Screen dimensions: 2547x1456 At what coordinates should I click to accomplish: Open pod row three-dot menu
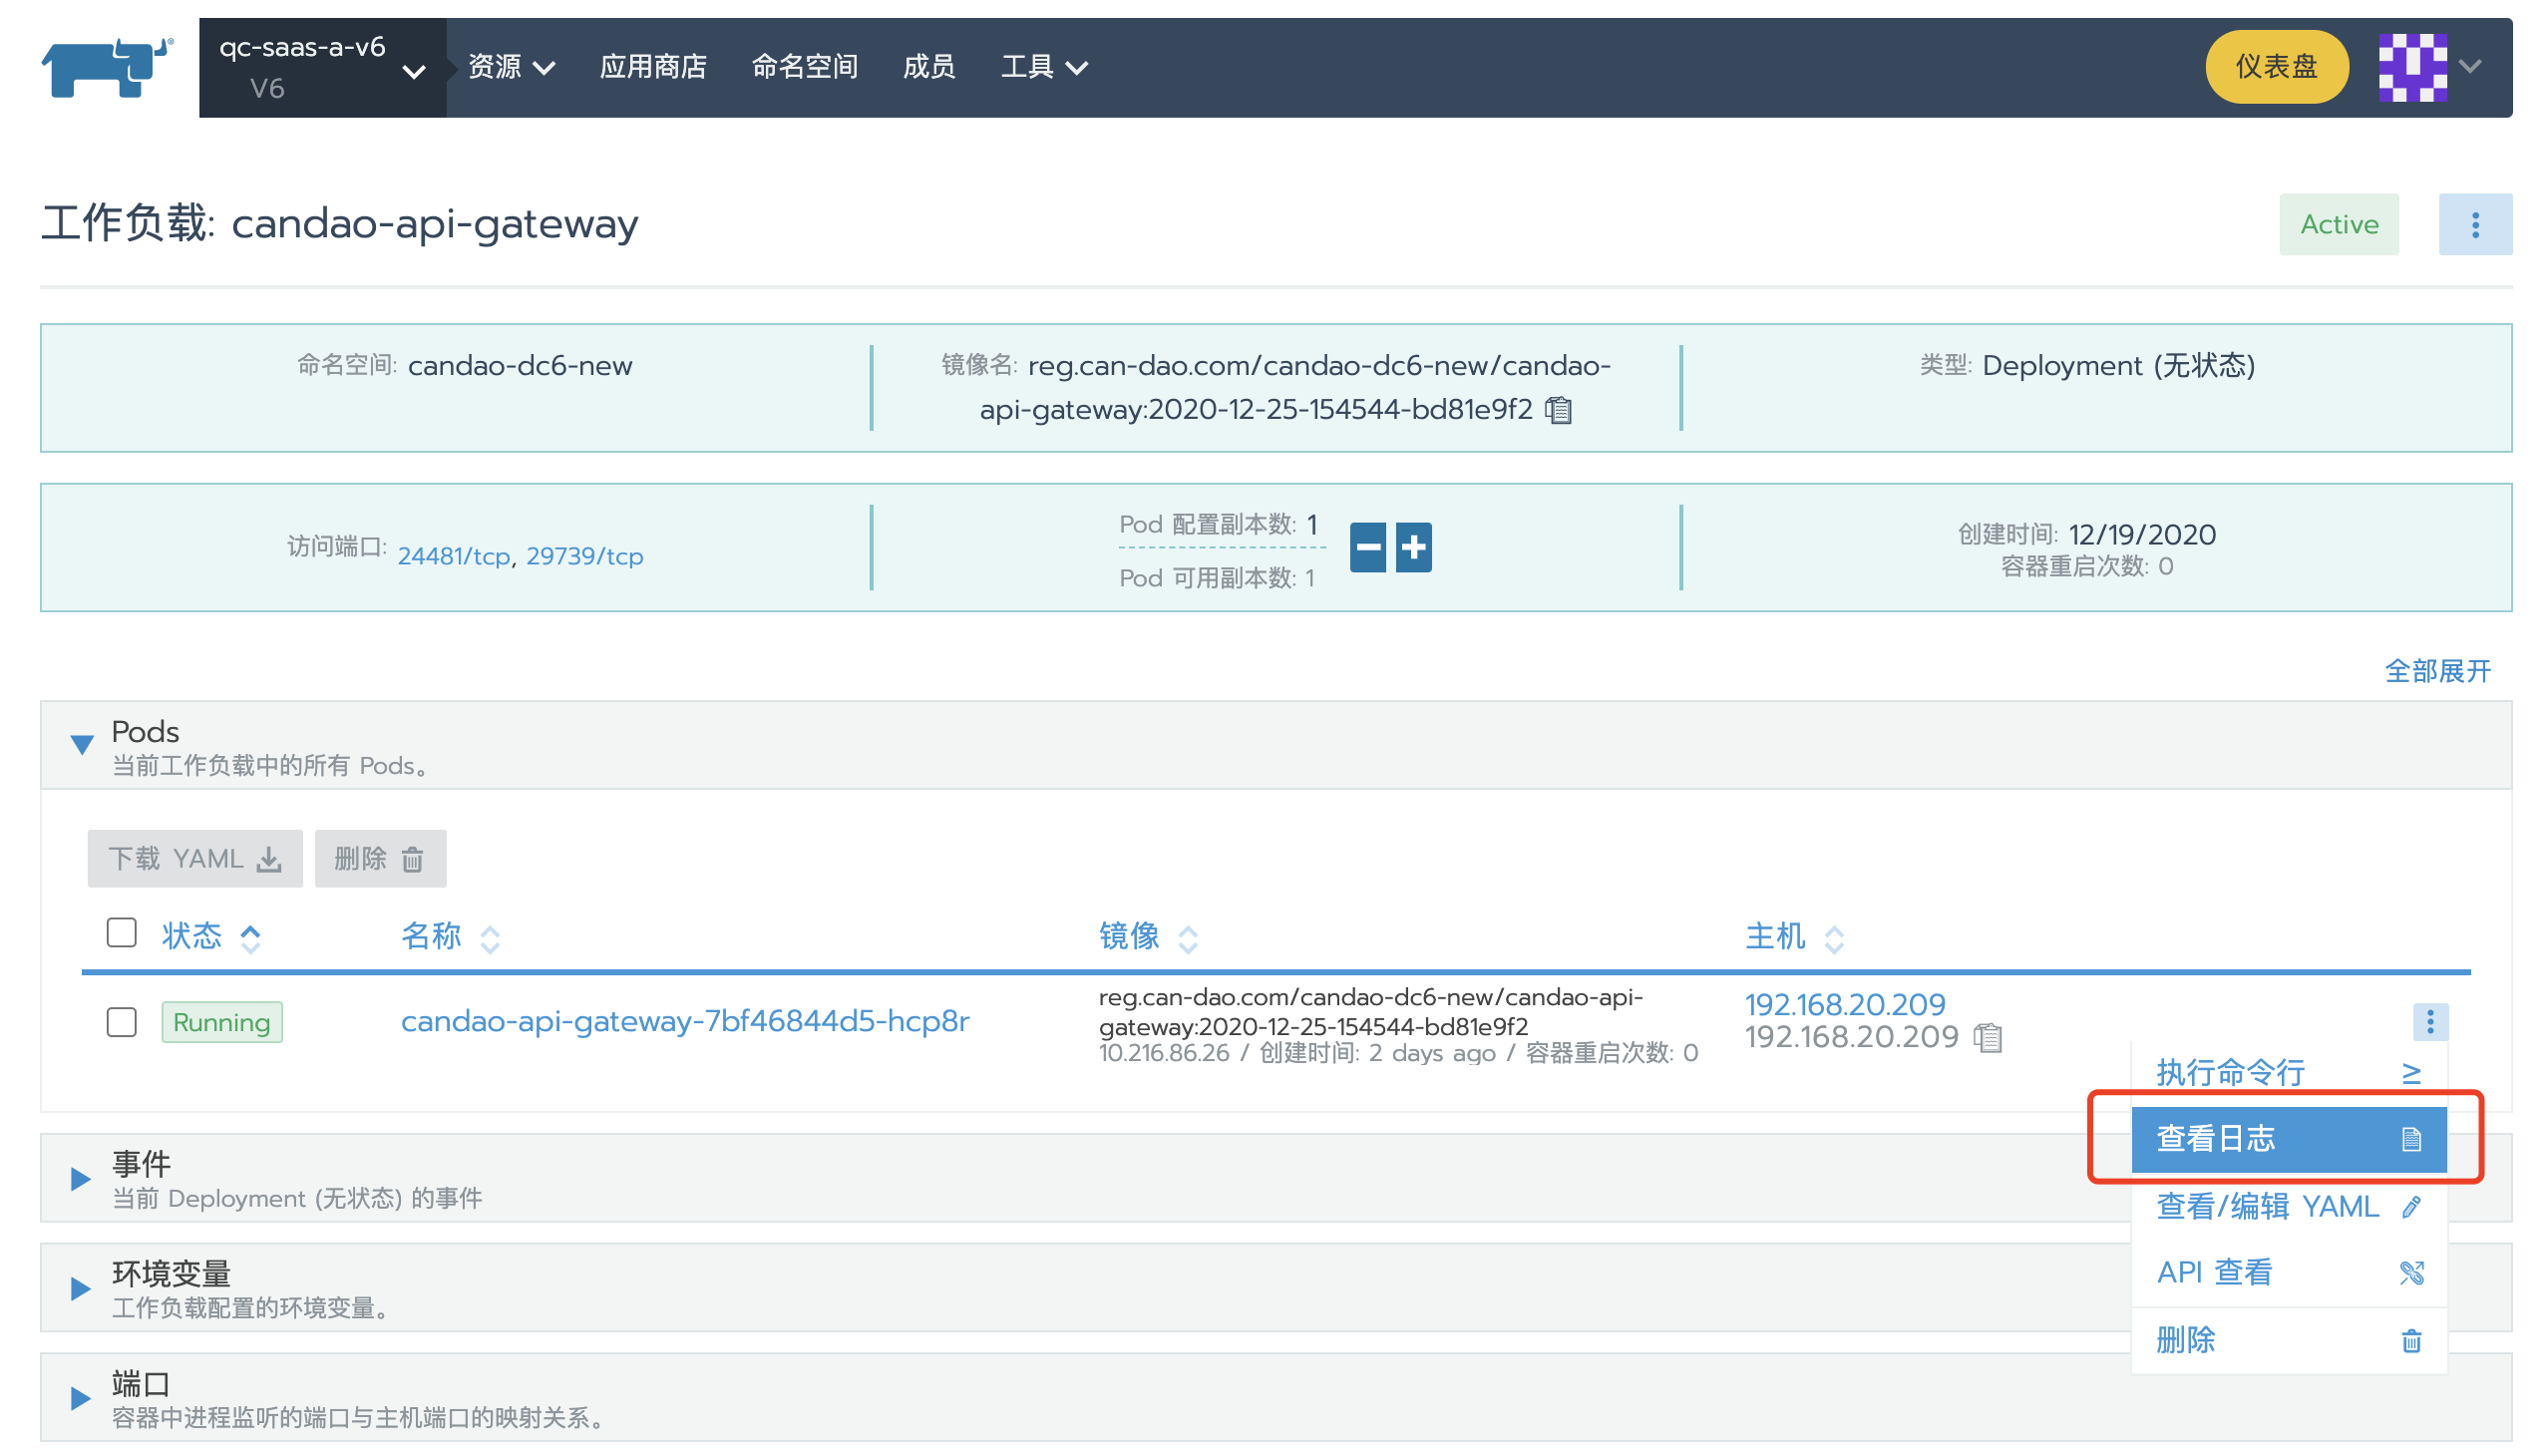tap(2429, 1022)
